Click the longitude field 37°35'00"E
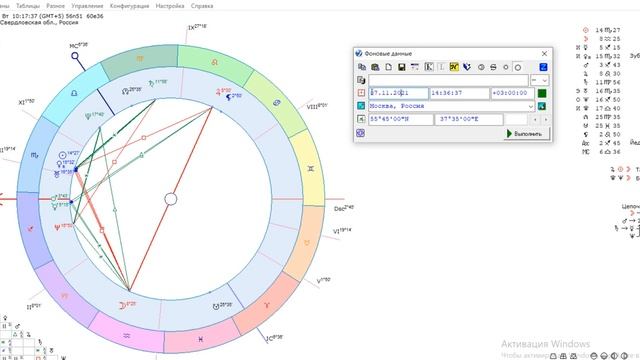 [469, 119]
